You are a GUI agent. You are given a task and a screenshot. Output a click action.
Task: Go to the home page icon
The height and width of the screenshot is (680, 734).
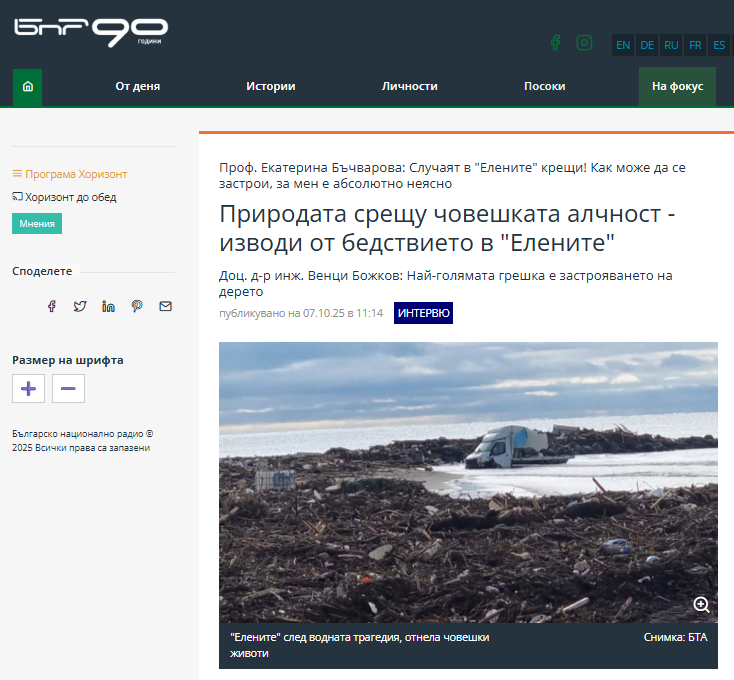click(x=27, y=87)
